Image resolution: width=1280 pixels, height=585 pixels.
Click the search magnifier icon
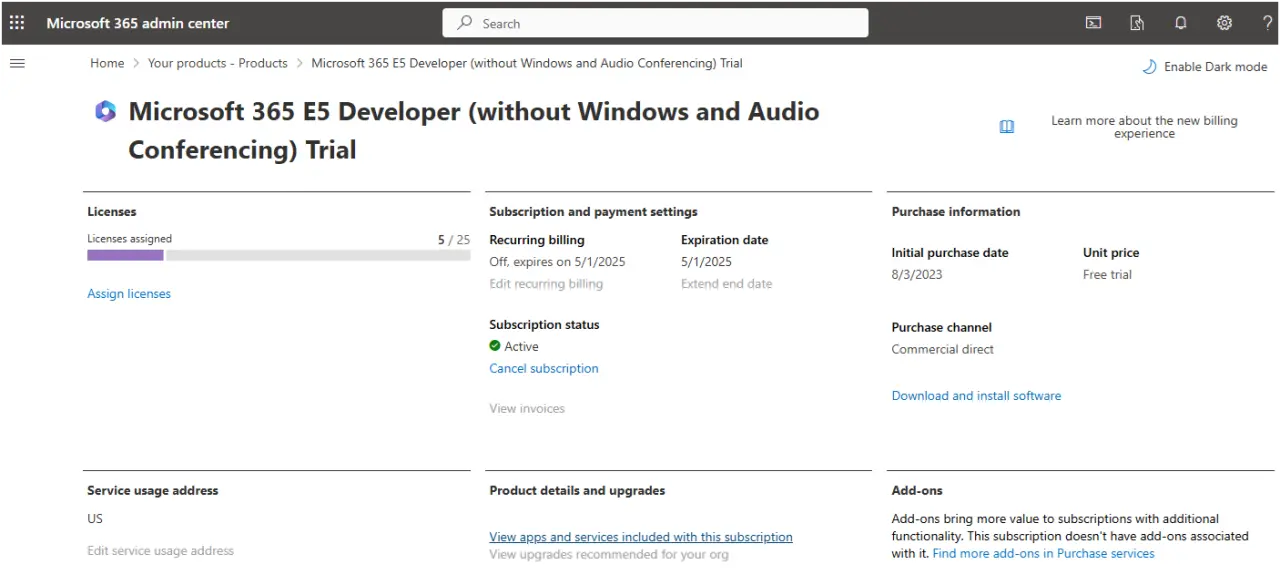[464, 23]
